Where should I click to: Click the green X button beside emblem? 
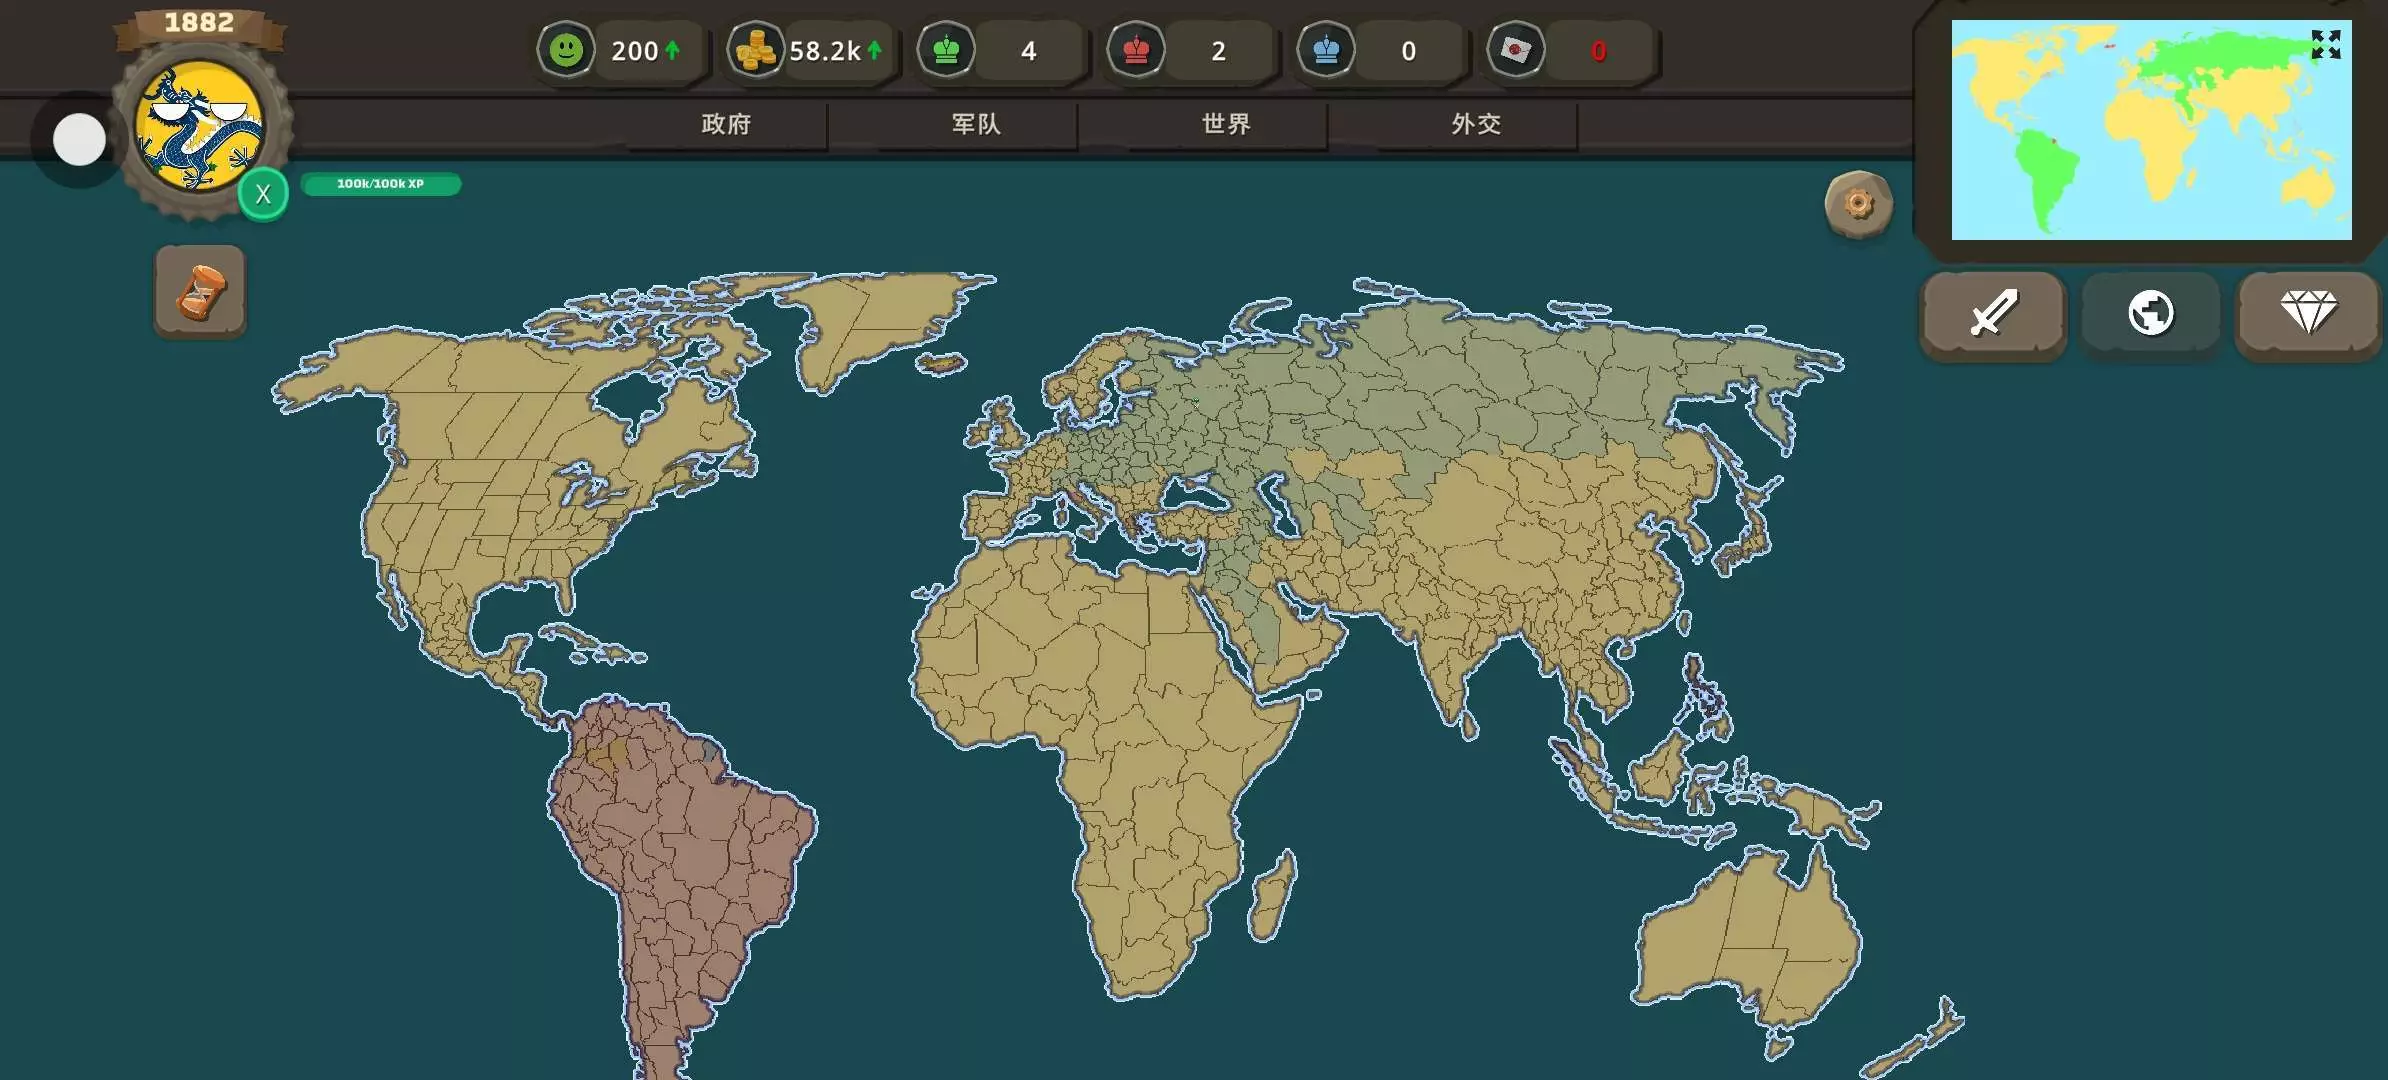(263, 194)
